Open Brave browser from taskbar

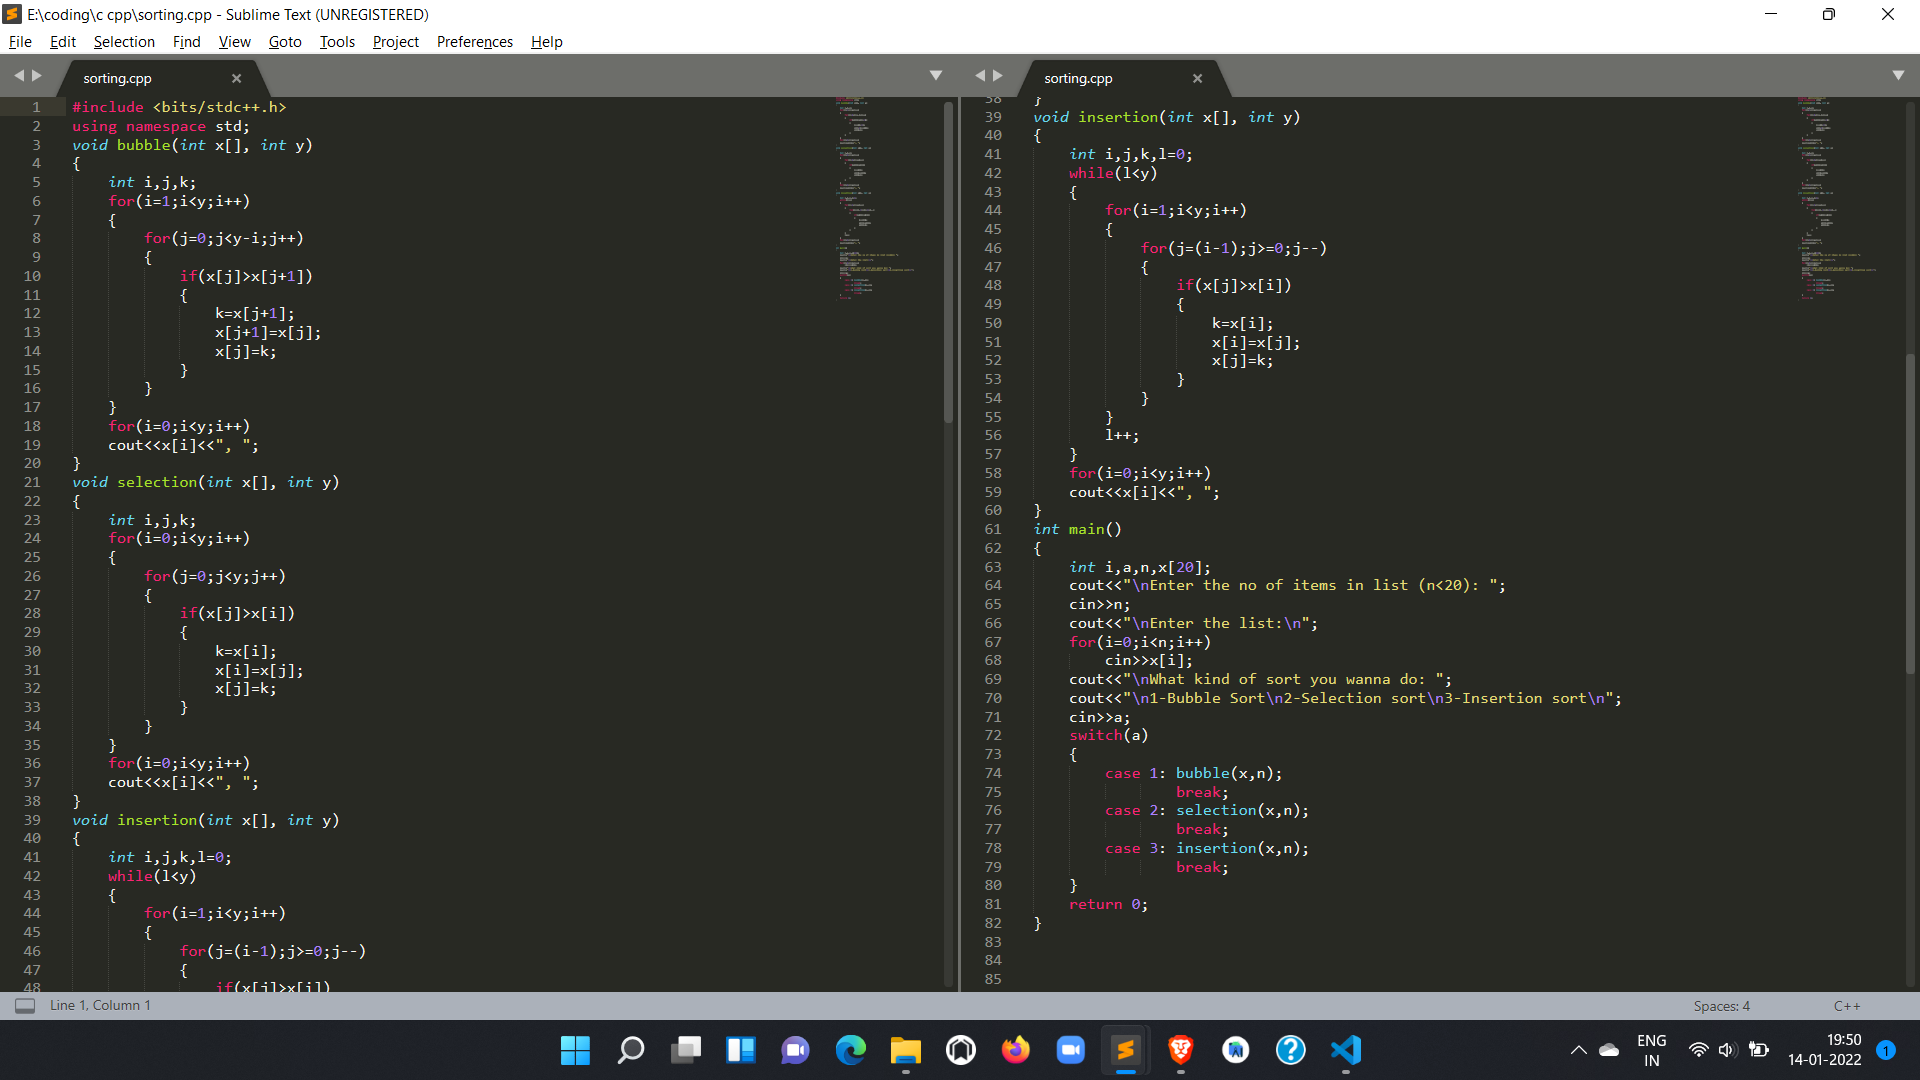1180,1050
